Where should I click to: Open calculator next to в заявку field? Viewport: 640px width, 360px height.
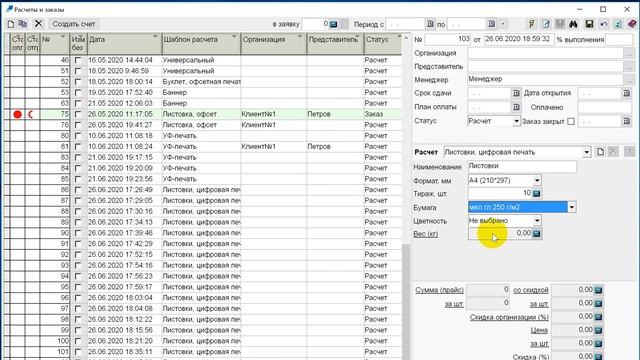(333, 24)
